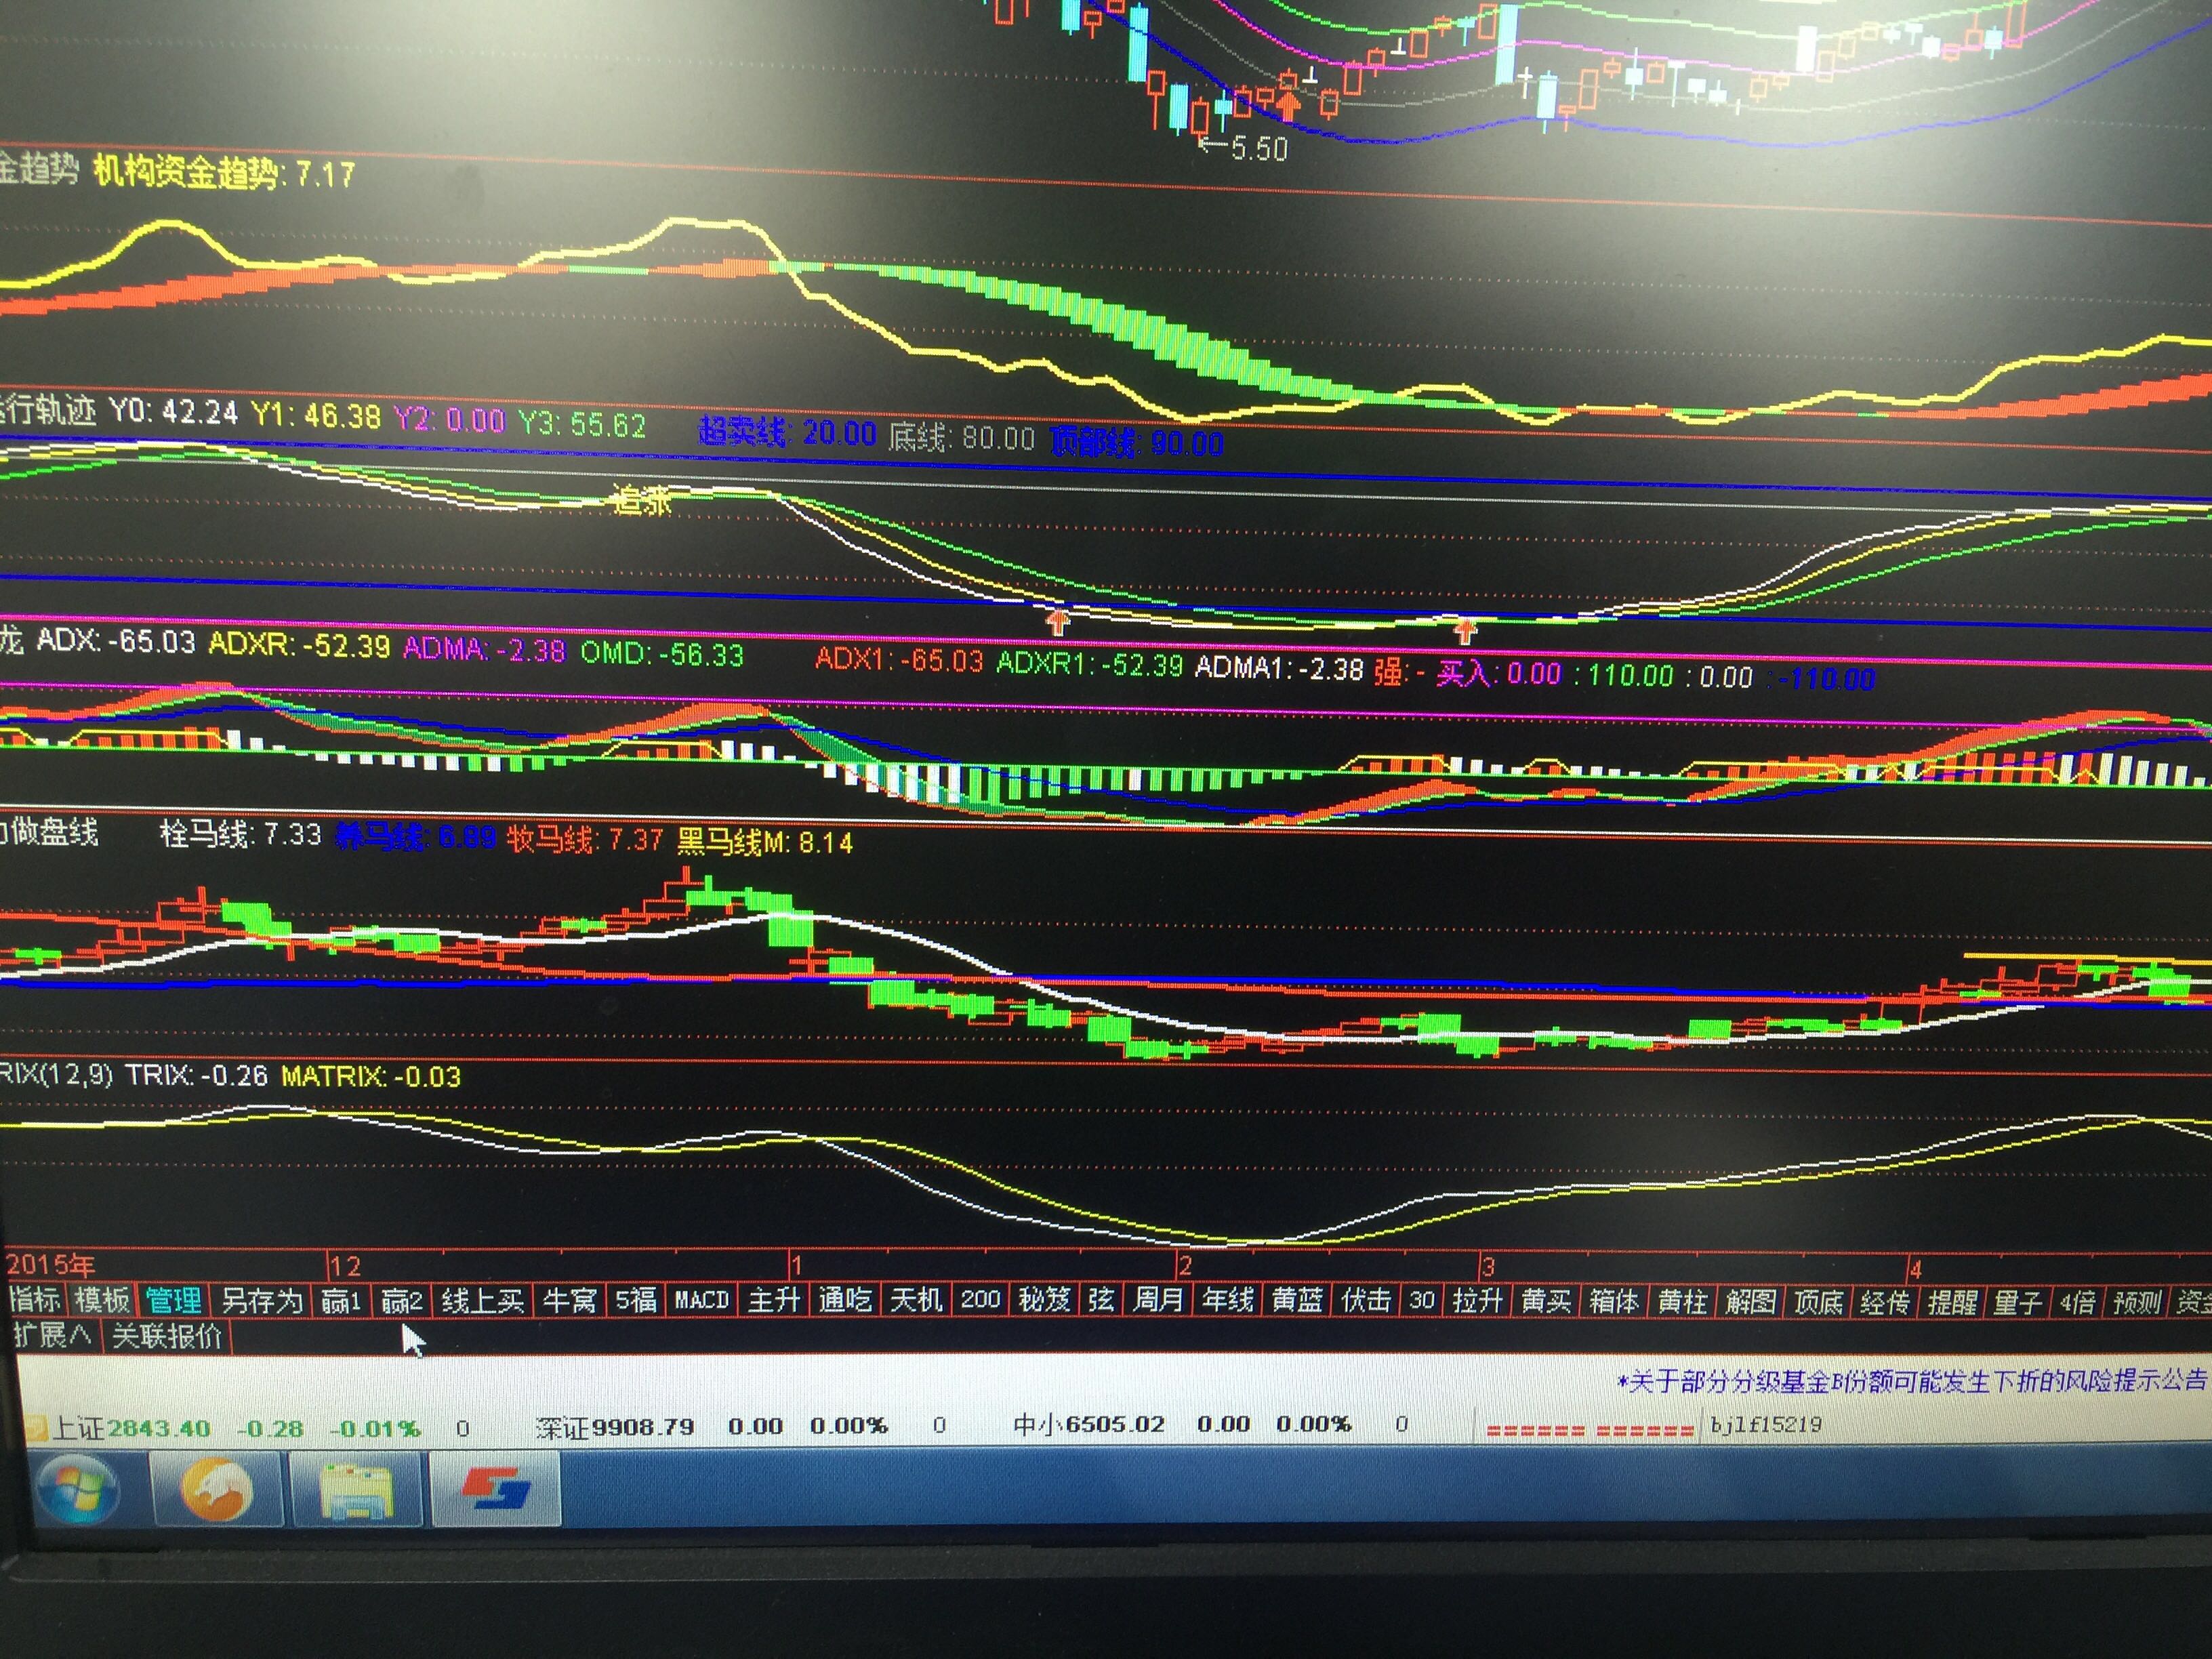Select the 主升 template tab

[774, 1300]
